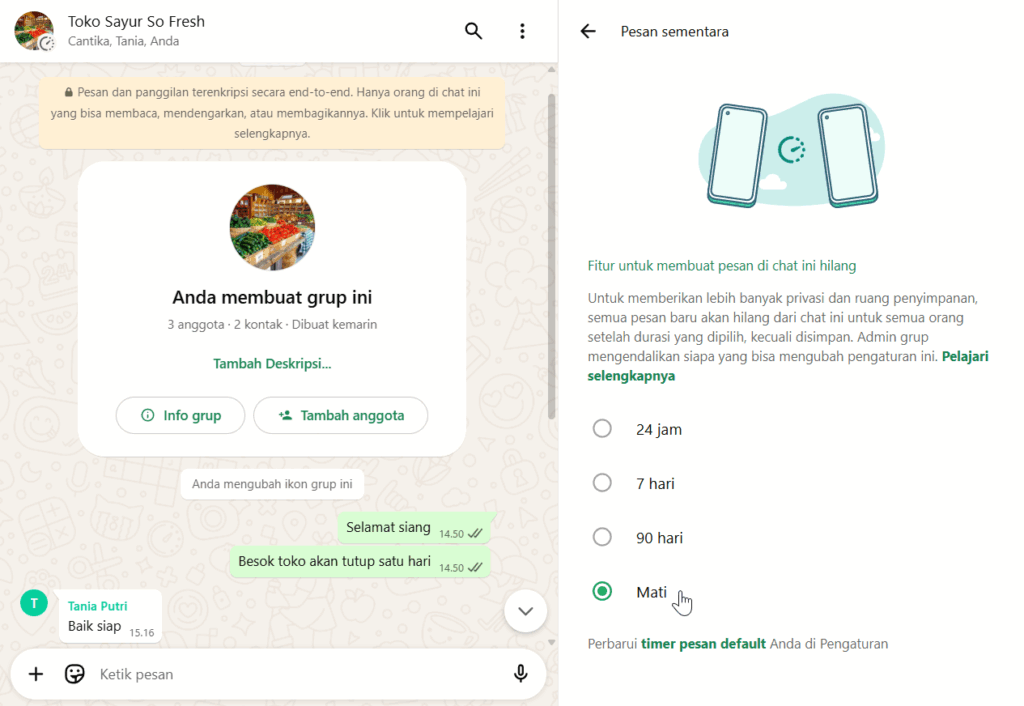Click Tania Putri's green T avatar
The width and height of the screenshot is (1024, 706).
(x=34, y=603)
